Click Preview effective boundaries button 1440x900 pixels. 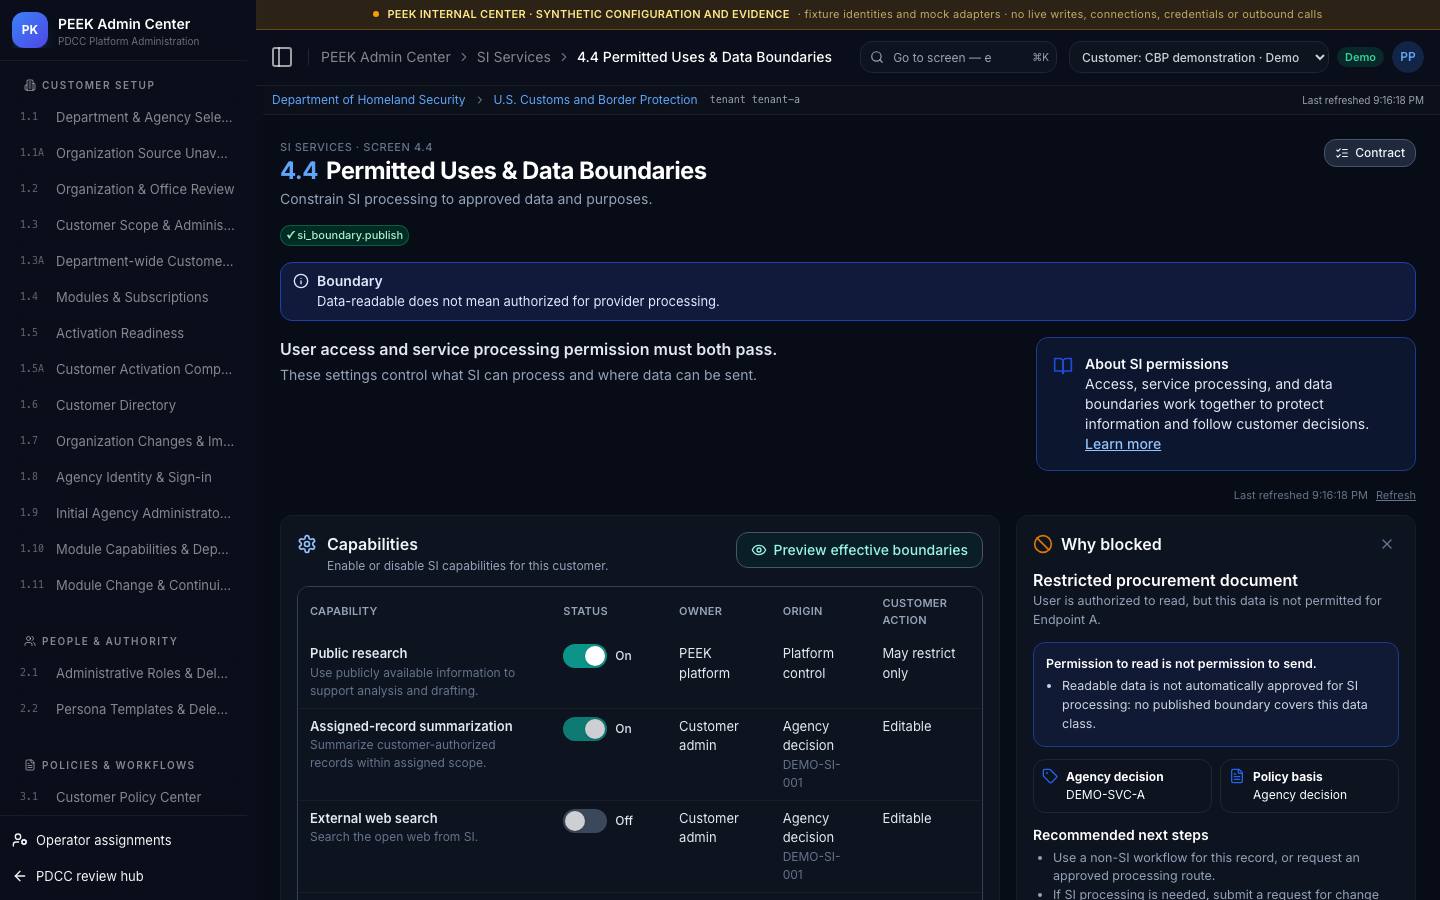(x=859, y=550)
